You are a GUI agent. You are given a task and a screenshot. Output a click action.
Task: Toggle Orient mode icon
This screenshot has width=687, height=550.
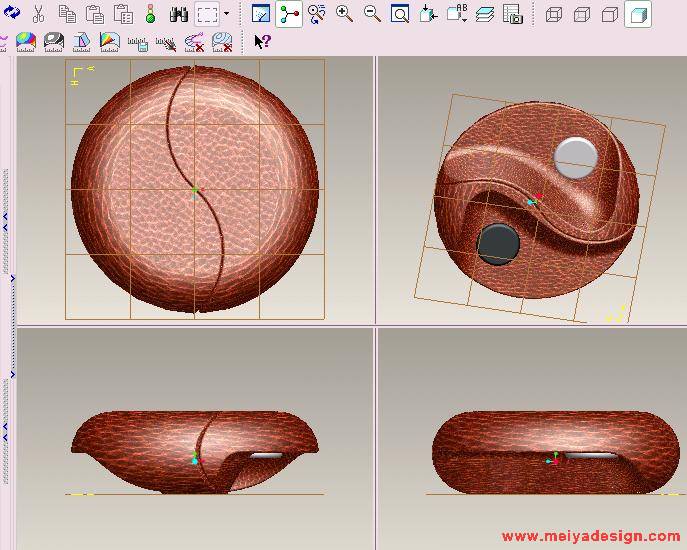coord(316,14)
